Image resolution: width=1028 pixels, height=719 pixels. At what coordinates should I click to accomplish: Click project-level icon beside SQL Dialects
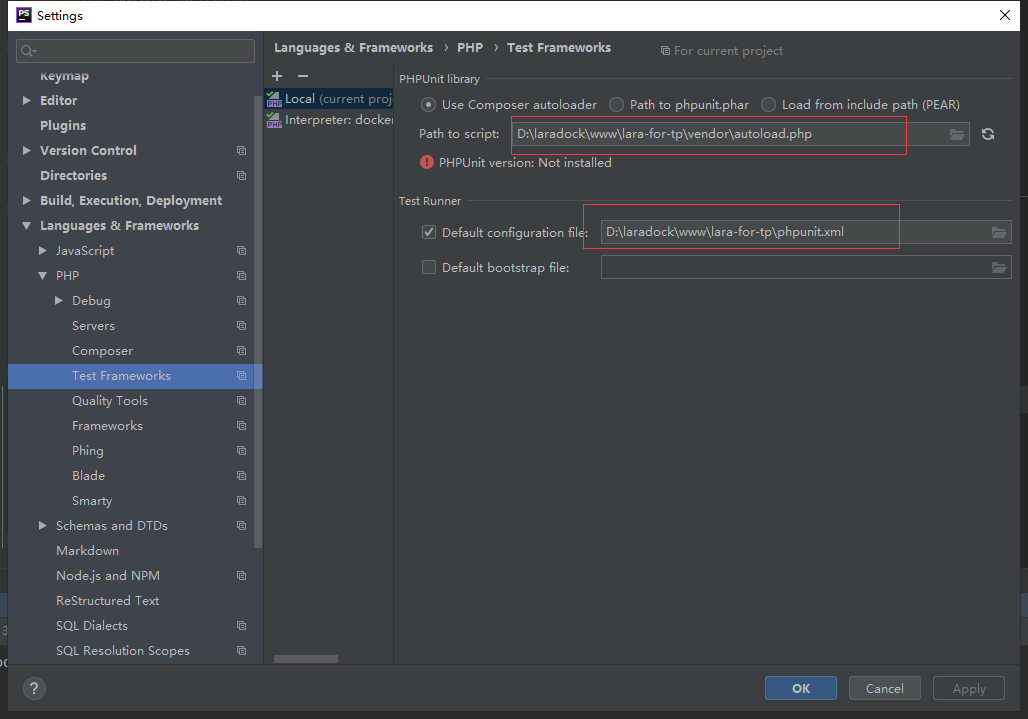pos(241,626)
